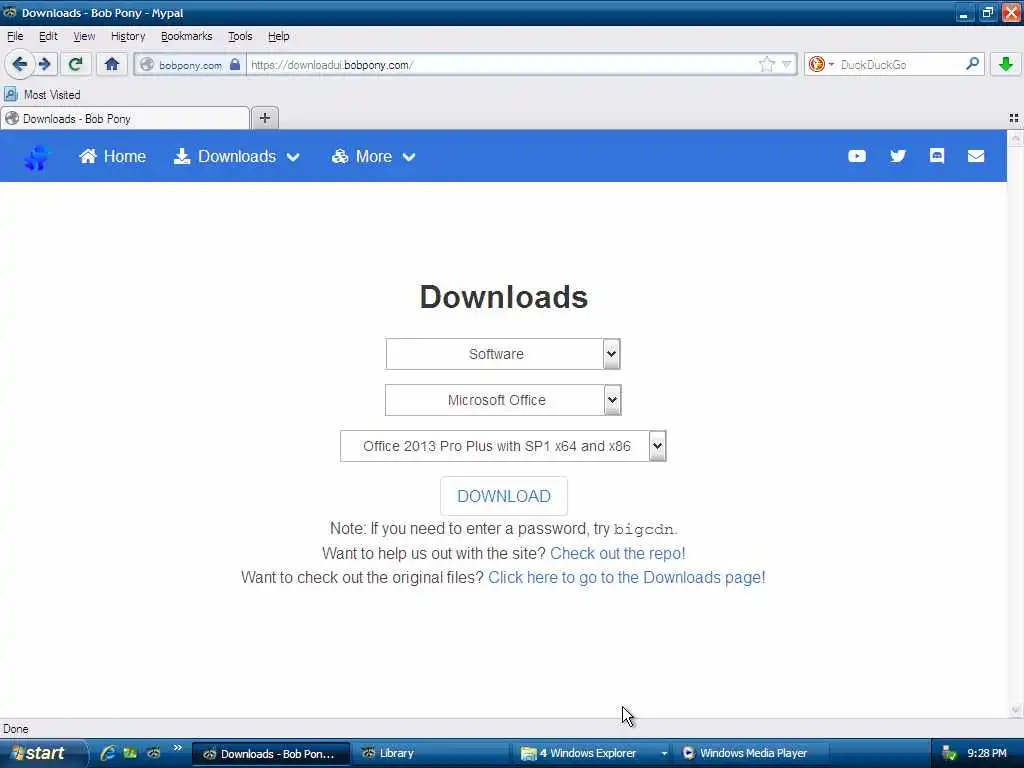Choose search engine via DuckDuckGo icon
This screenshot has width=1024, height=768.
click(820, 64)
